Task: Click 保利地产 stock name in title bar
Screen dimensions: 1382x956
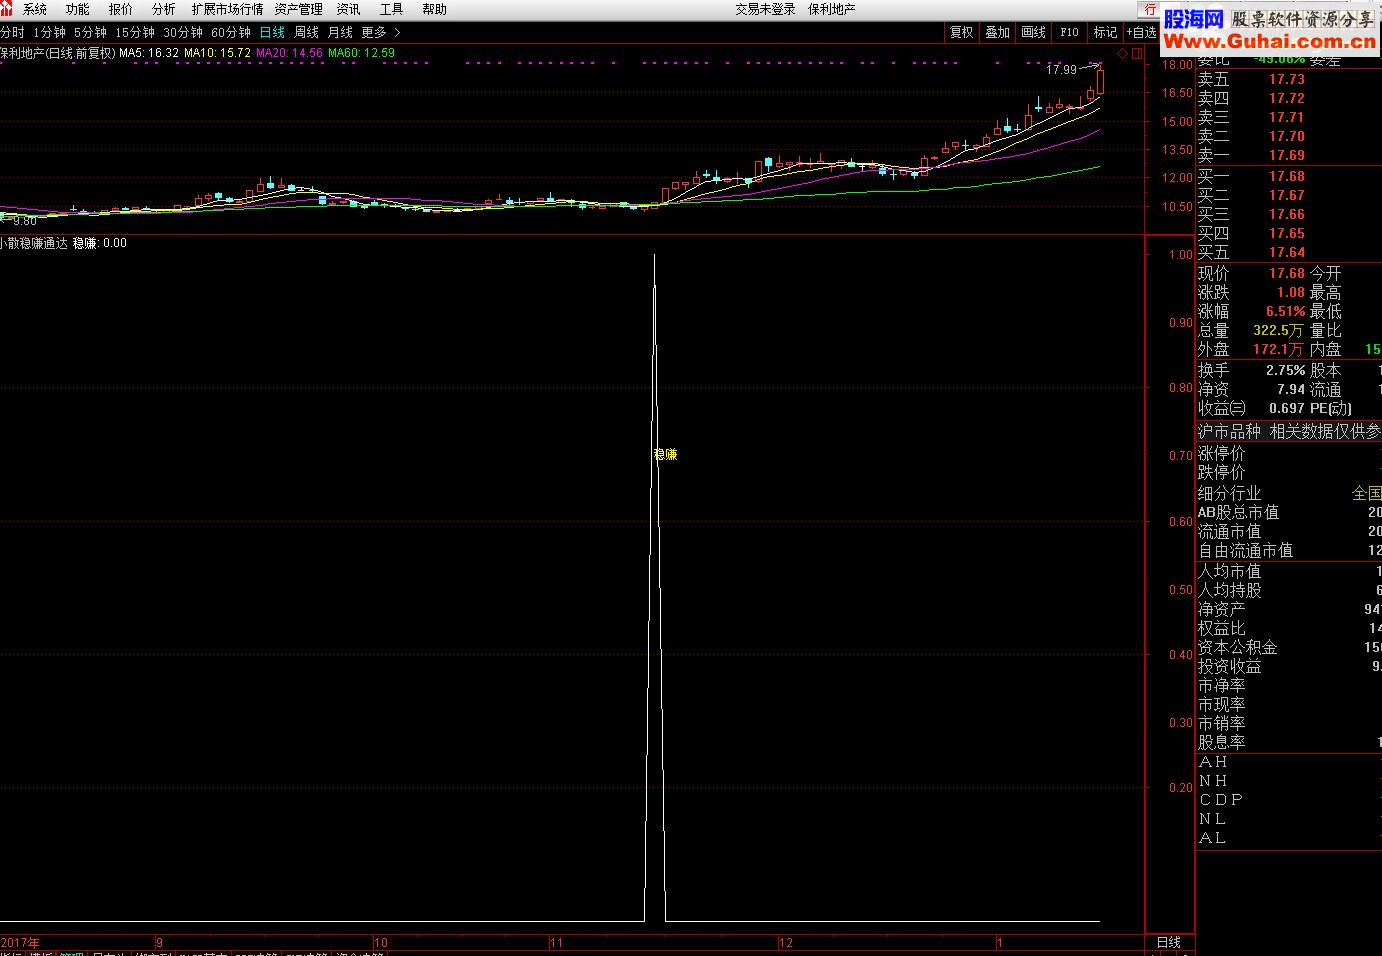Action: pos(831,9)
